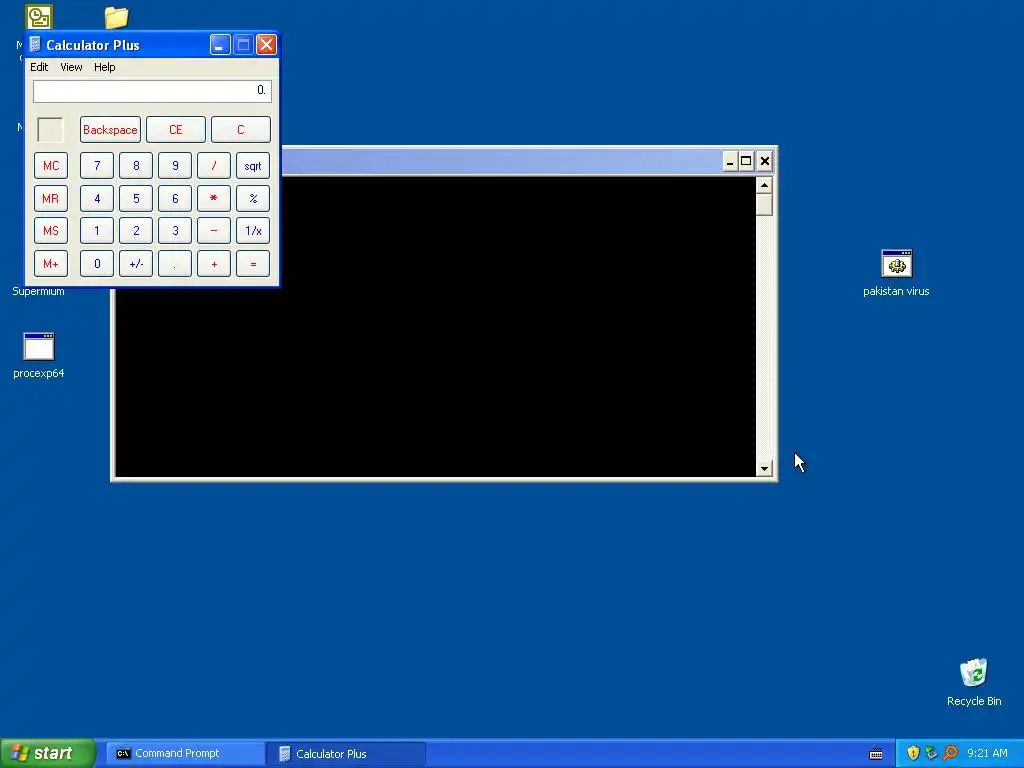Click digit 8 on calculator
Screen dimensions: 1024x768
(x=136, y=165)
